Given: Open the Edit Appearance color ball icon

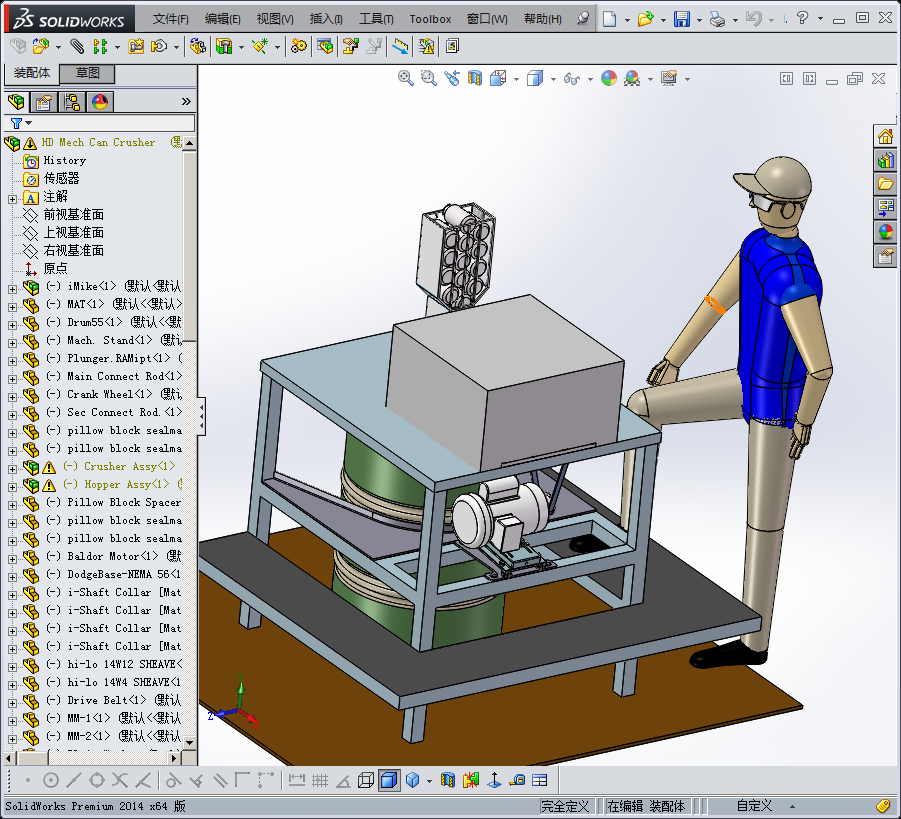Looking at the screenshot, I should [609, 78].
